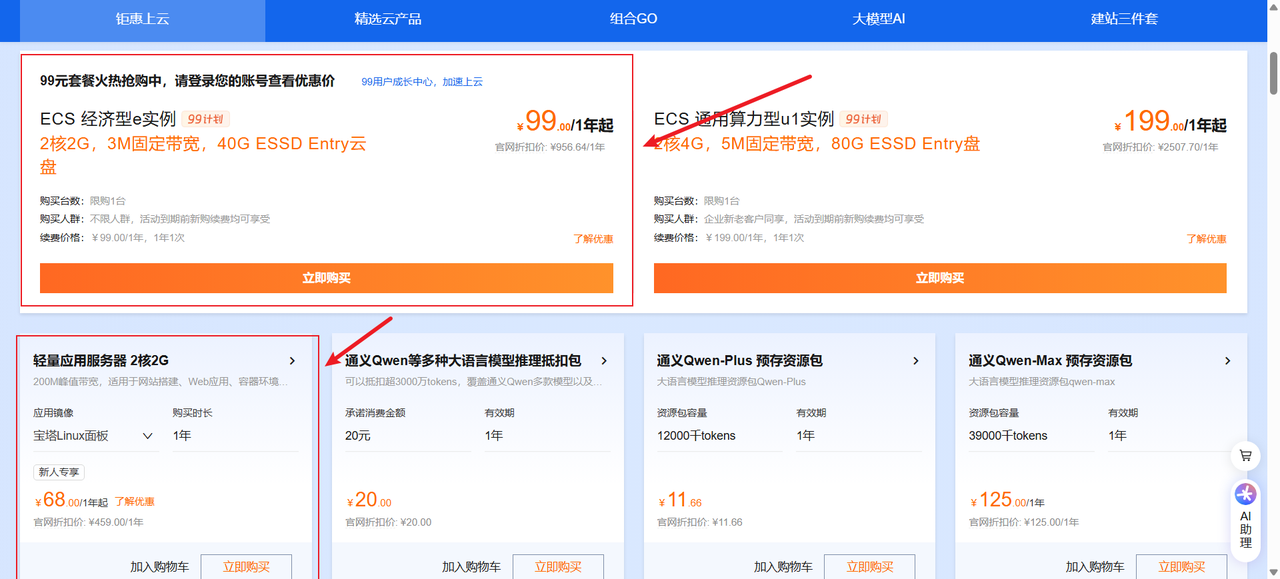Open 了解优惠 under the ¥99 ECS plan

(593, 239)
